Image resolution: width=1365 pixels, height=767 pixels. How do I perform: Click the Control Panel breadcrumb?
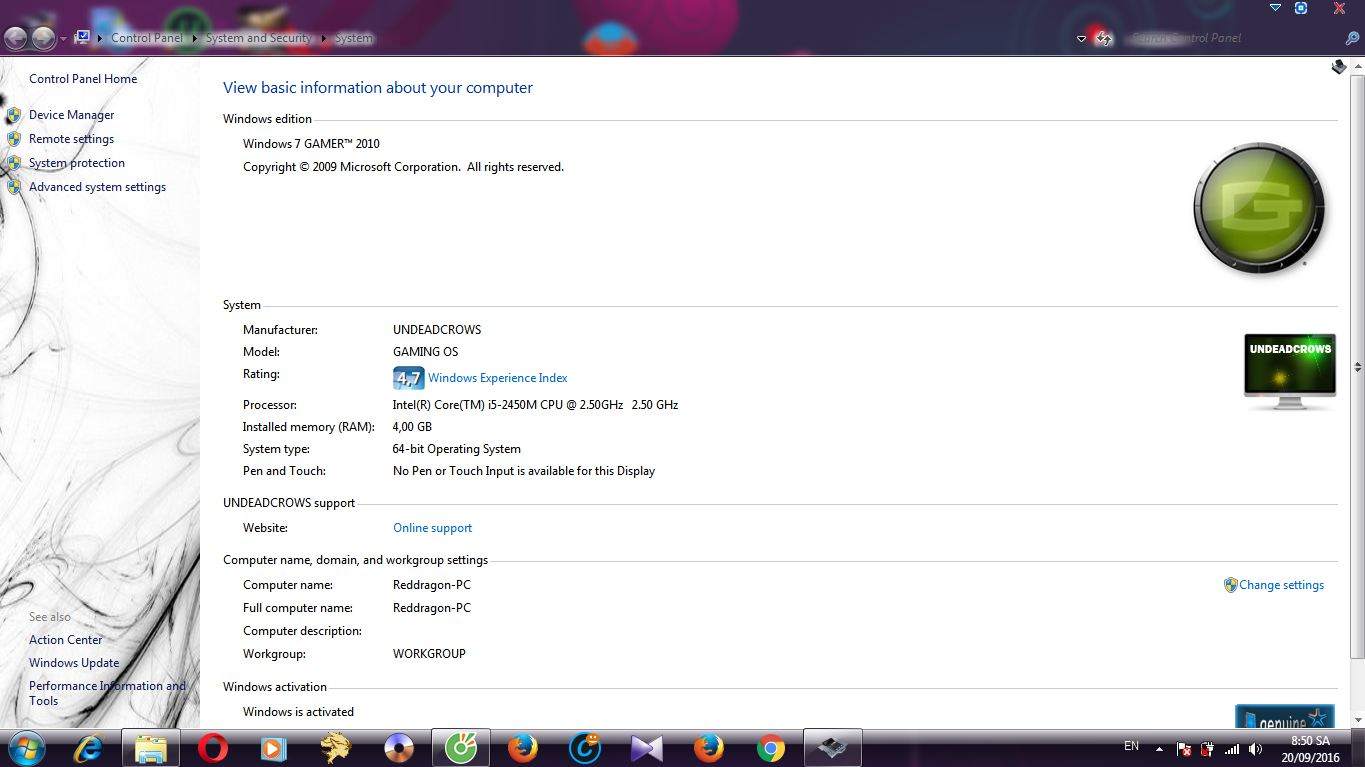coord(147,38)
